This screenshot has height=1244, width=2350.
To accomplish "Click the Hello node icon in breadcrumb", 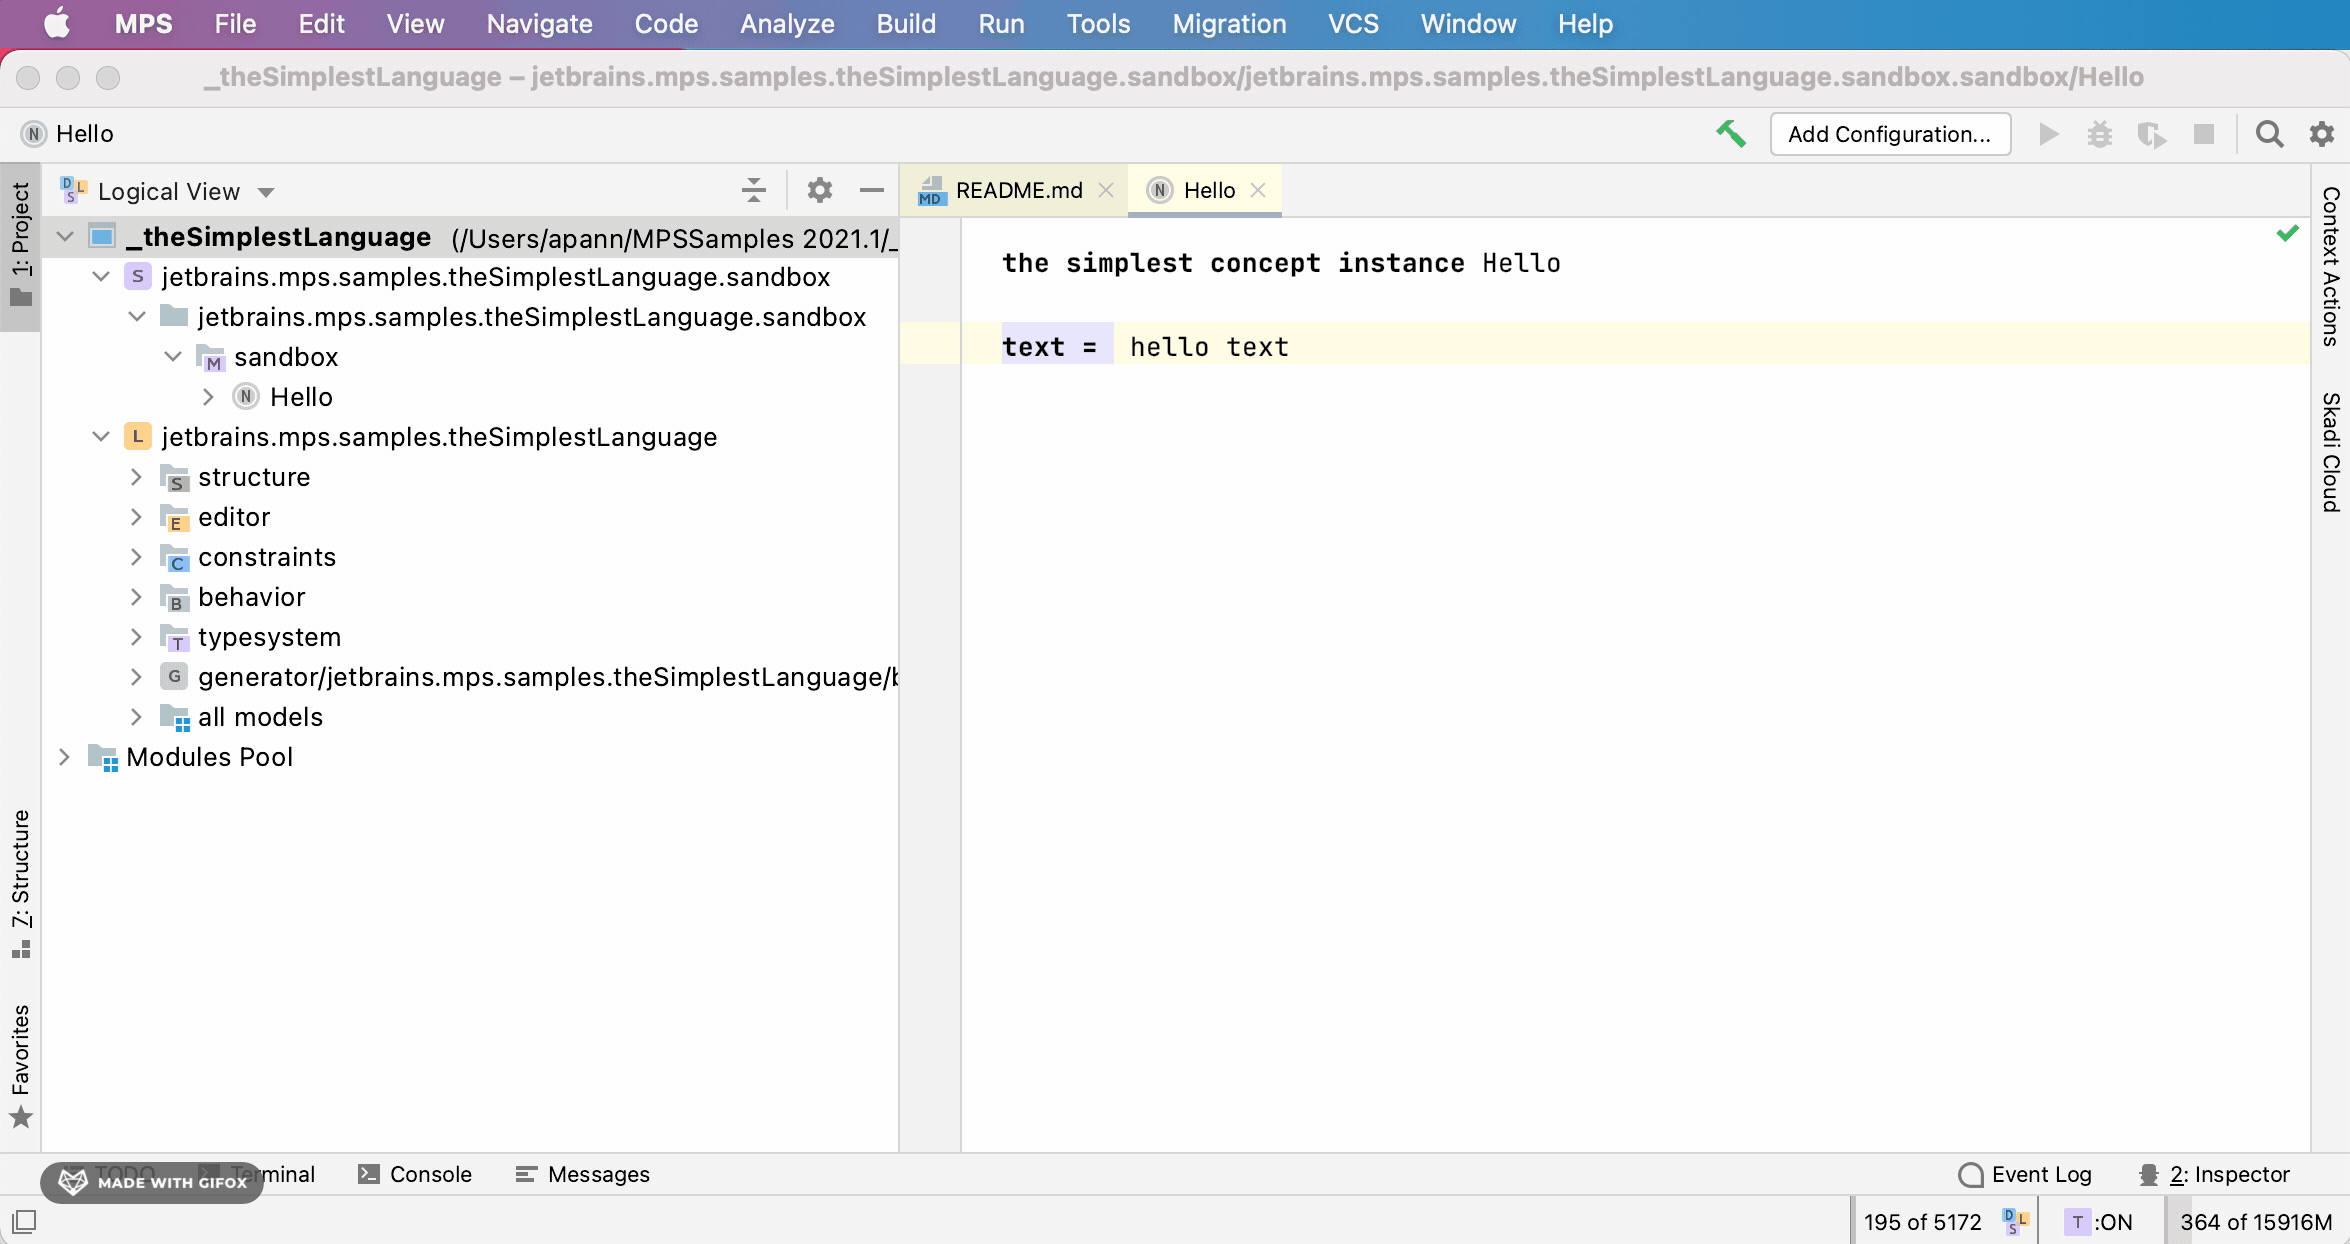I will tap(34, 134).
